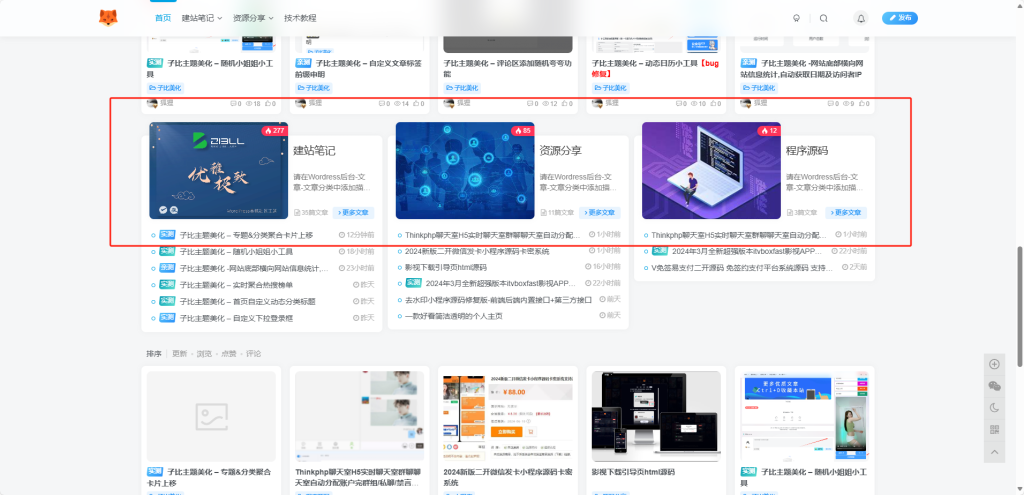Click the hot badge showing 277
Viewport: 1024px width, 495px height.
[275, 131]
